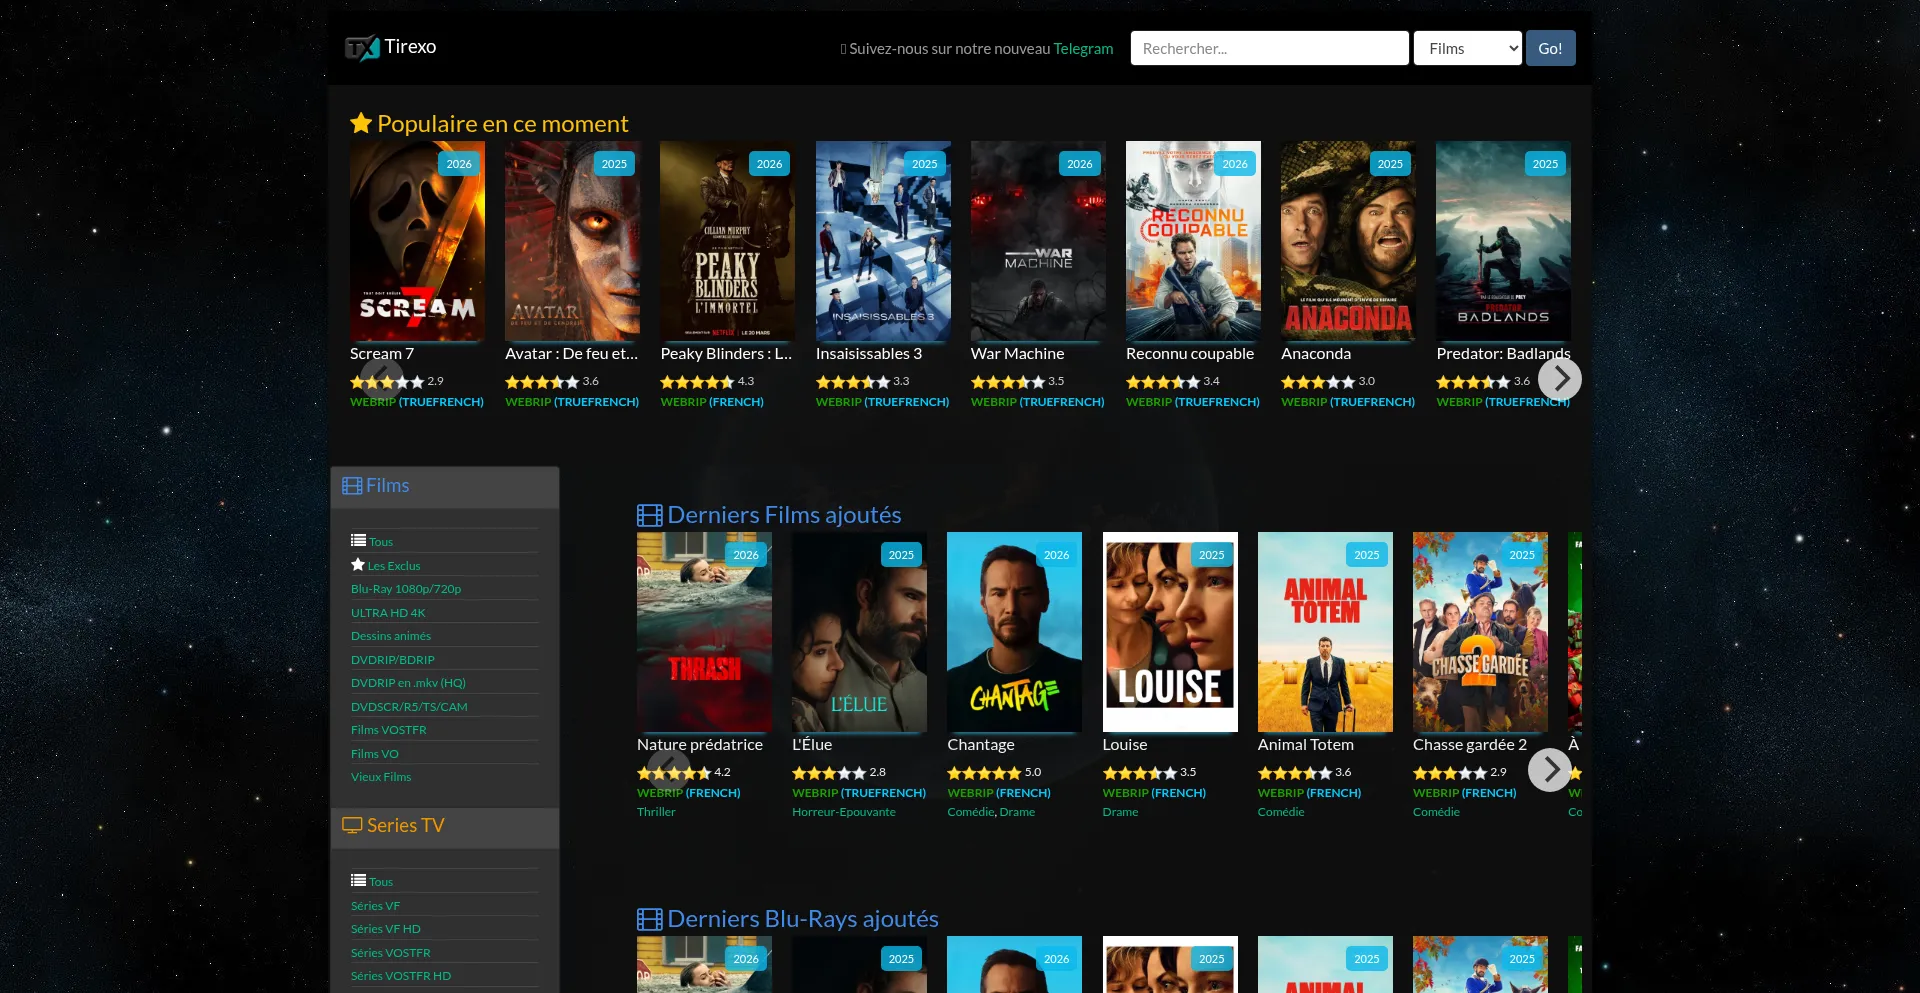Select Blu-Ray 1080p/720p in Films menu
This screenshot has height=993, width=1920.
tap(406, 589)
